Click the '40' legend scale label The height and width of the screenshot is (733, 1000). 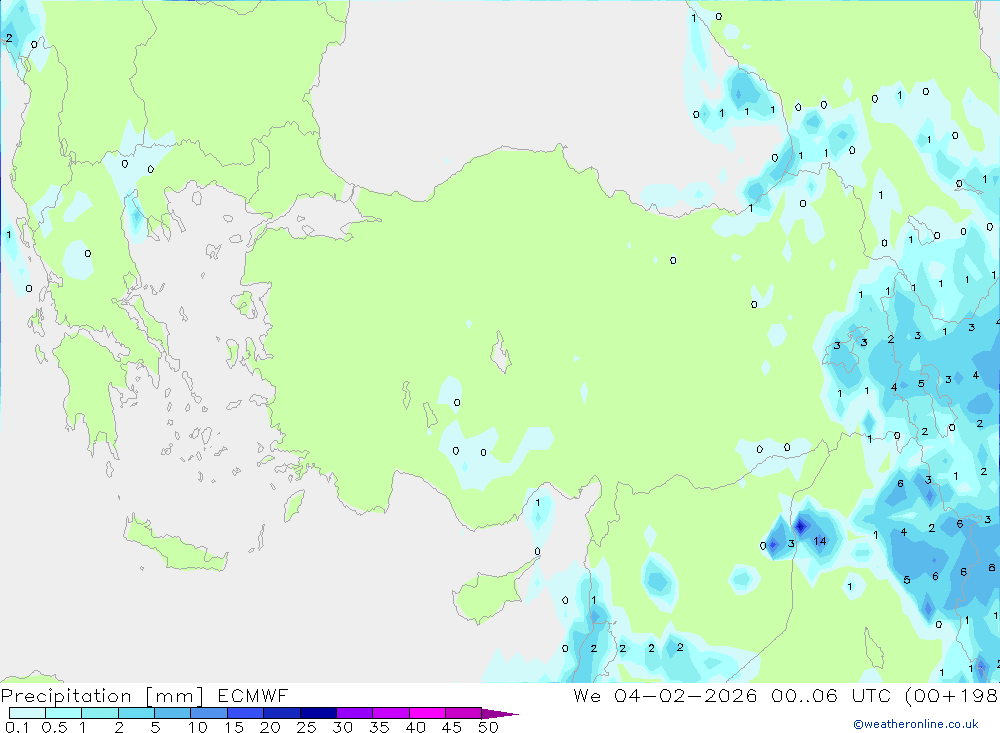(416, 727)
